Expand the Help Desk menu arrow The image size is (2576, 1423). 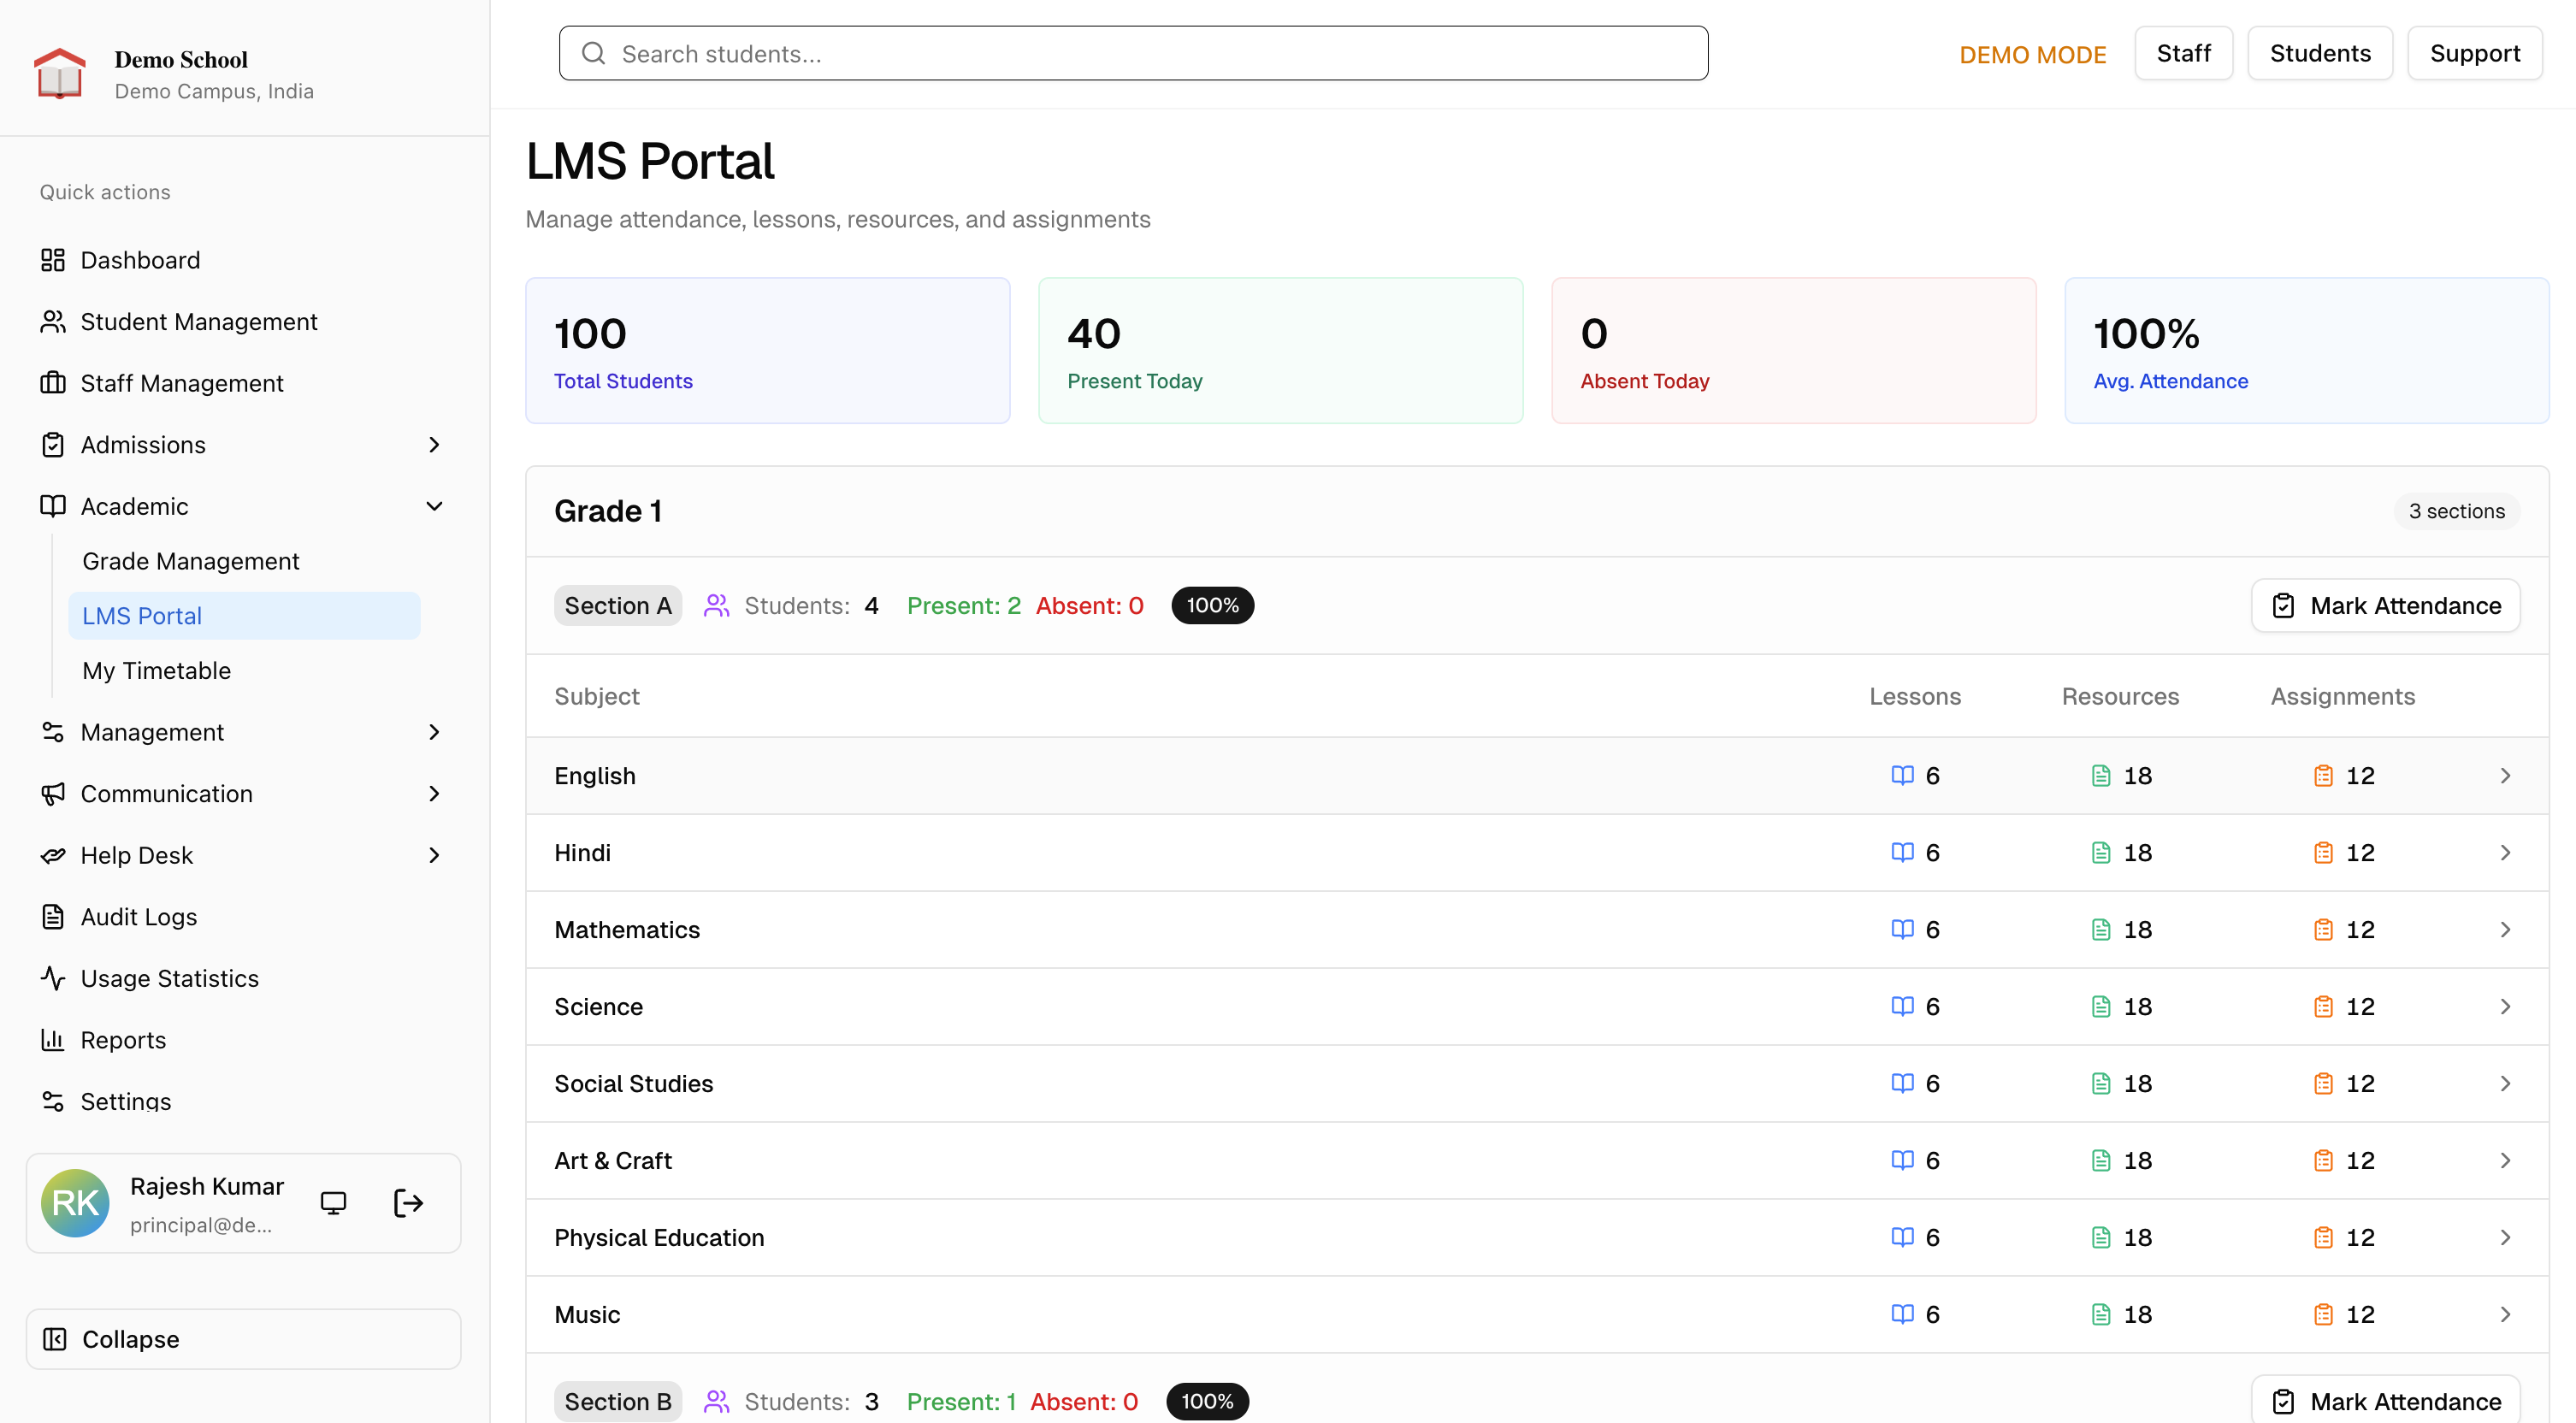pyautogui.click(x=434, y=855)
